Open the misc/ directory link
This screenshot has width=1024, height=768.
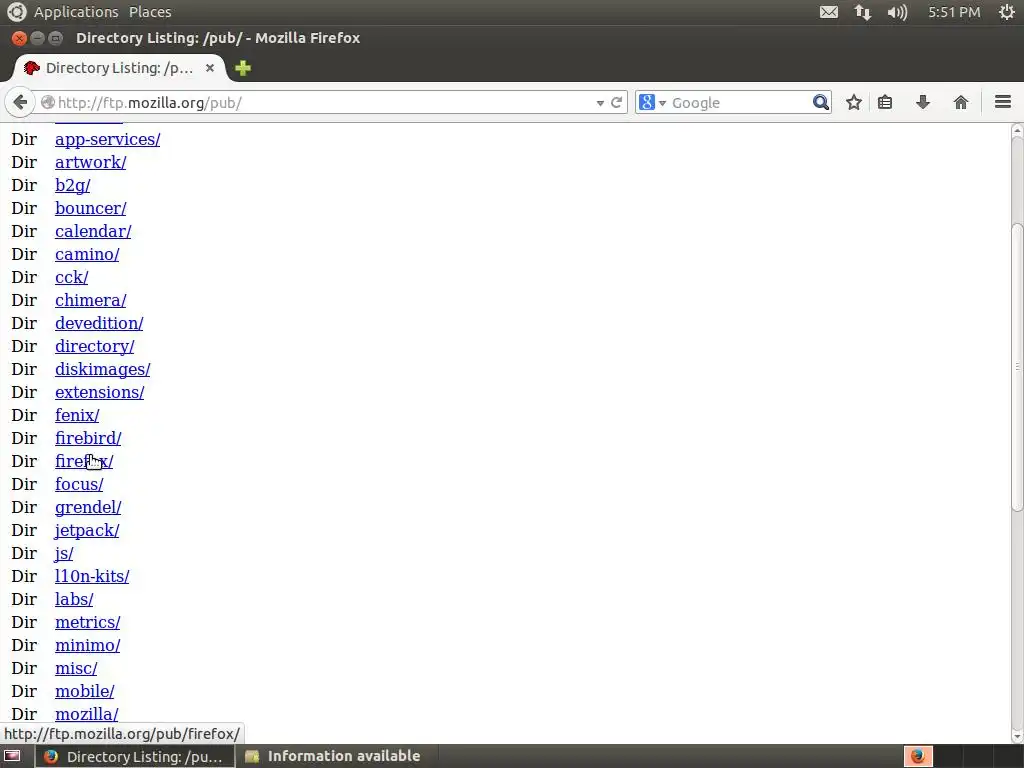click(76, 668)
